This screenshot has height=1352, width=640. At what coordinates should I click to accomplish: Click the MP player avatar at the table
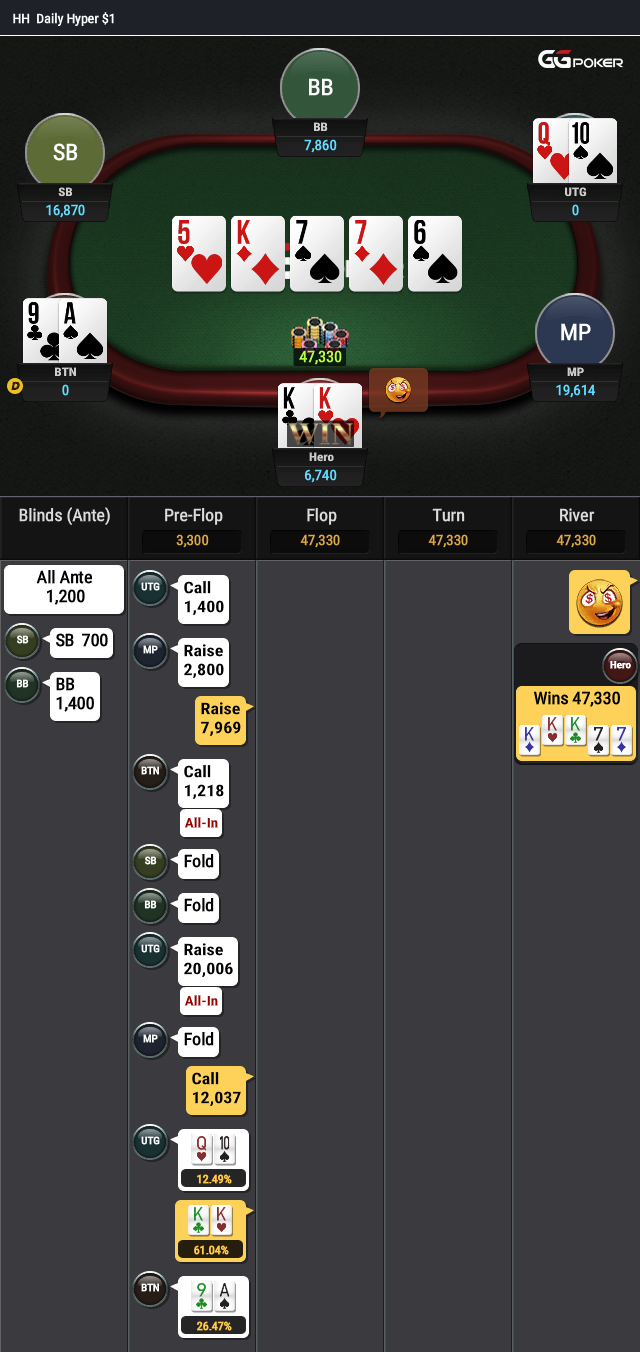[575, 333]
